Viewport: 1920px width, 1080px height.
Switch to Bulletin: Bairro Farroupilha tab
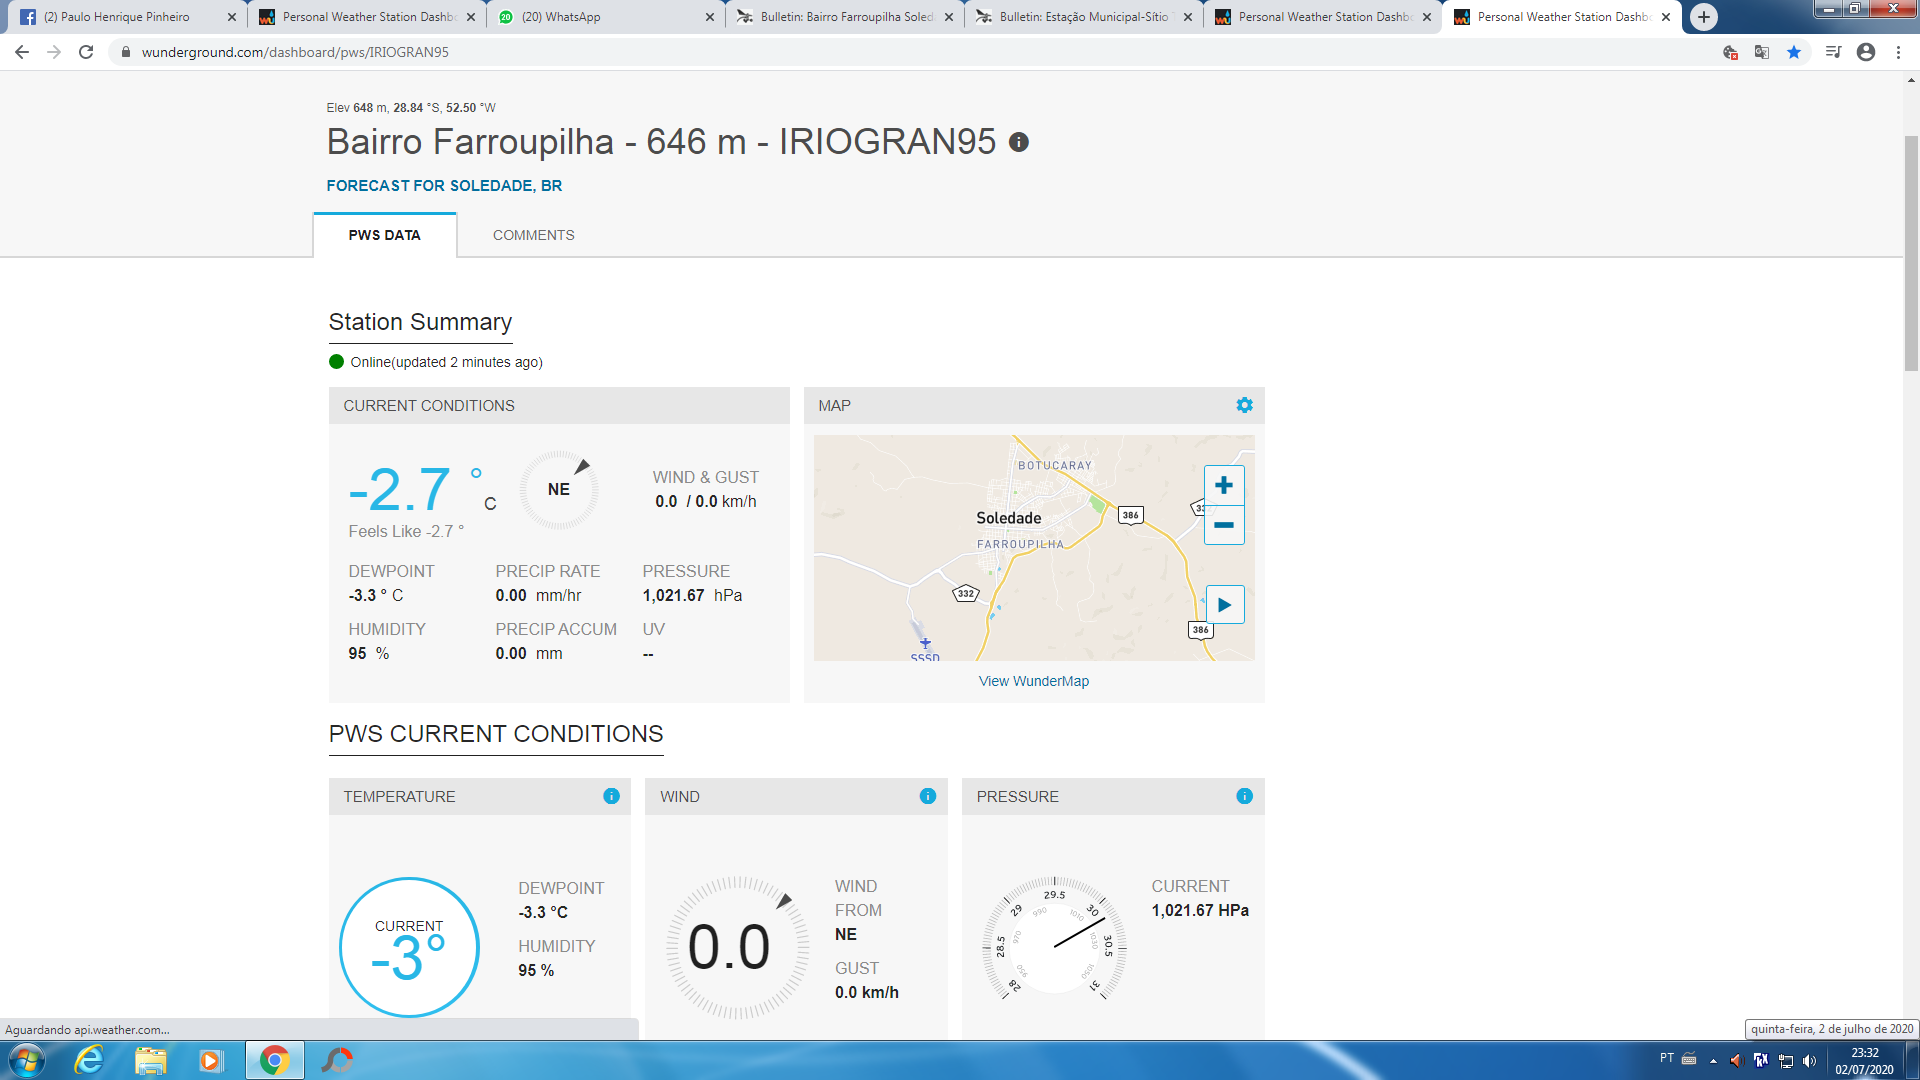845,17
